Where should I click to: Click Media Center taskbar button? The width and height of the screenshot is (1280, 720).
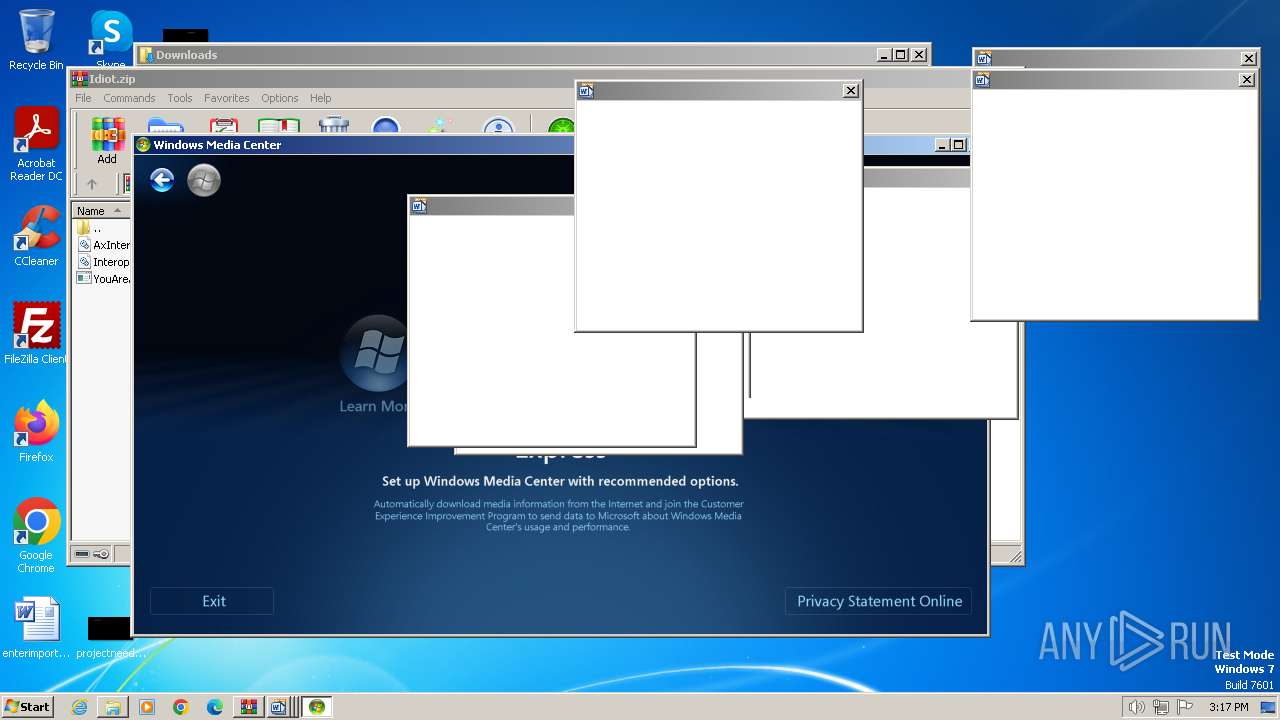click(317, 707)
